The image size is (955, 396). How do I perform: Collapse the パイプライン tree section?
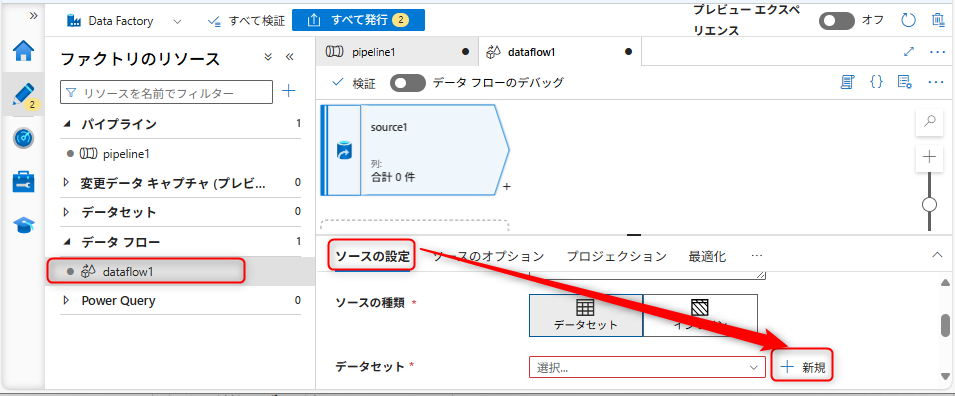pyautogui.click(x=66, y=124)
